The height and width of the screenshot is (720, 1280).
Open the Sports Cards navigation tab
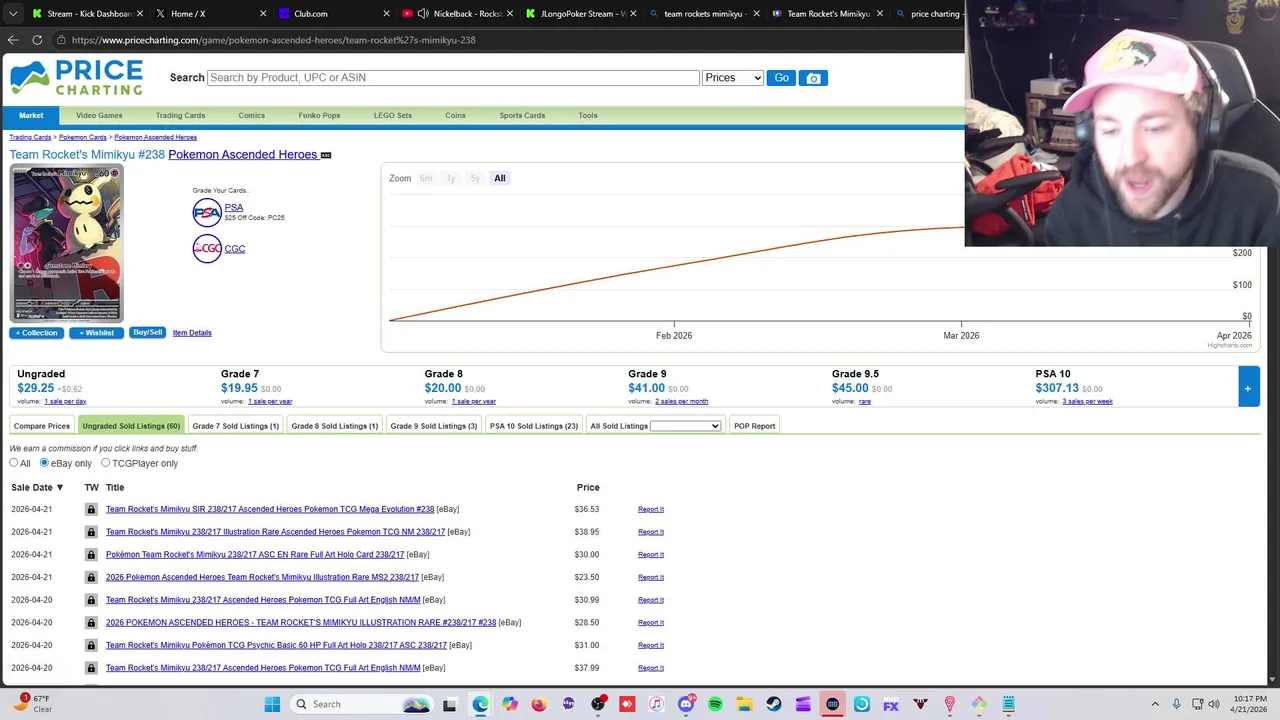click(x=522, y=115)
